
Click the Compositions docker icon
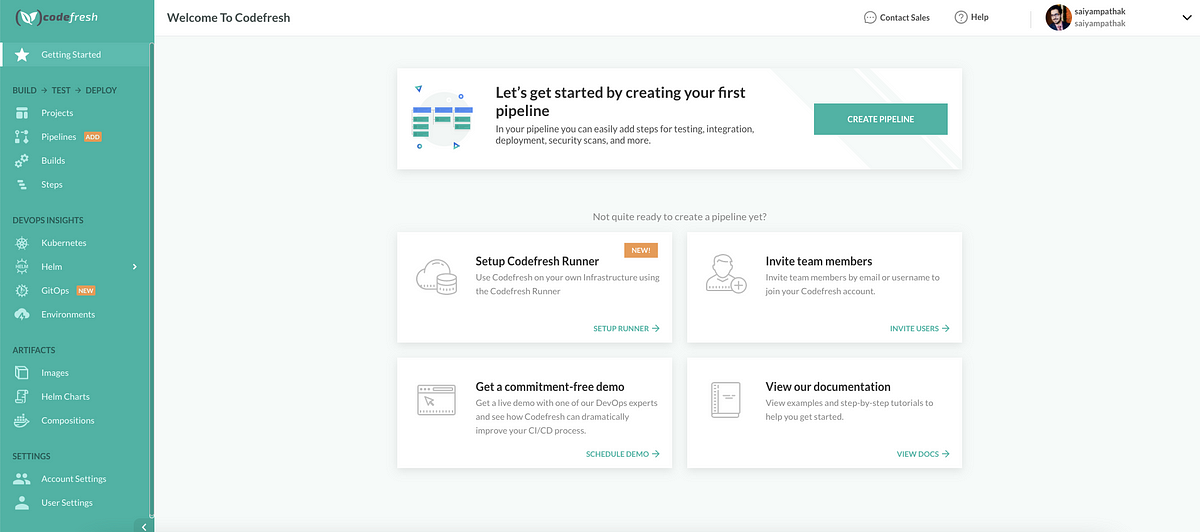click(x=22, y=421)
